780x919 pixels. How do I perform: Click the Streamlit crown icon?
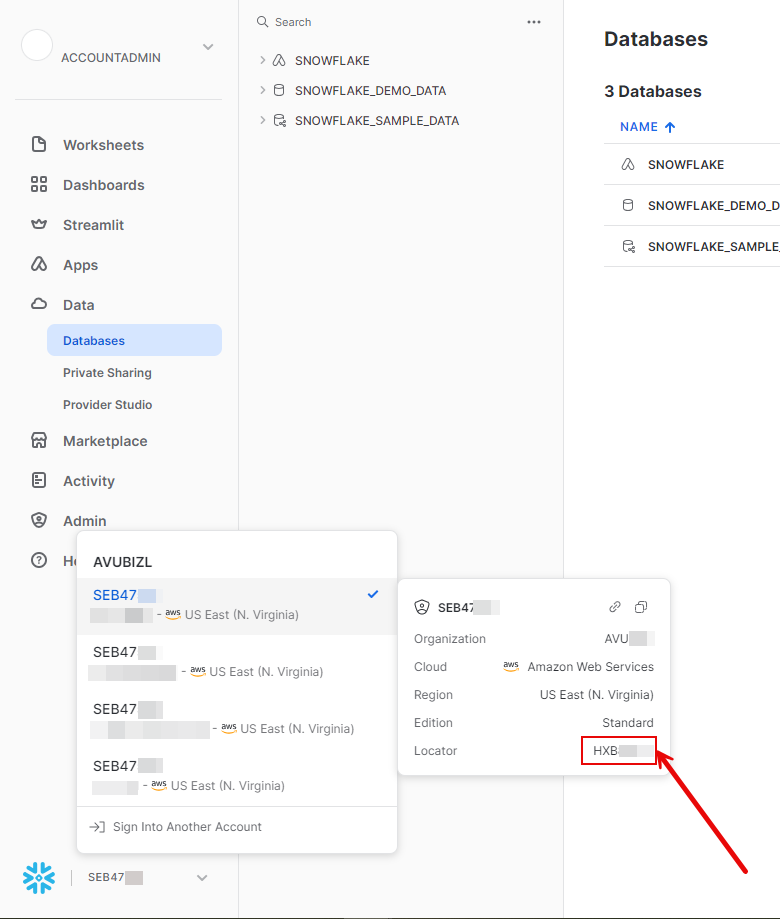click(39, 224)
